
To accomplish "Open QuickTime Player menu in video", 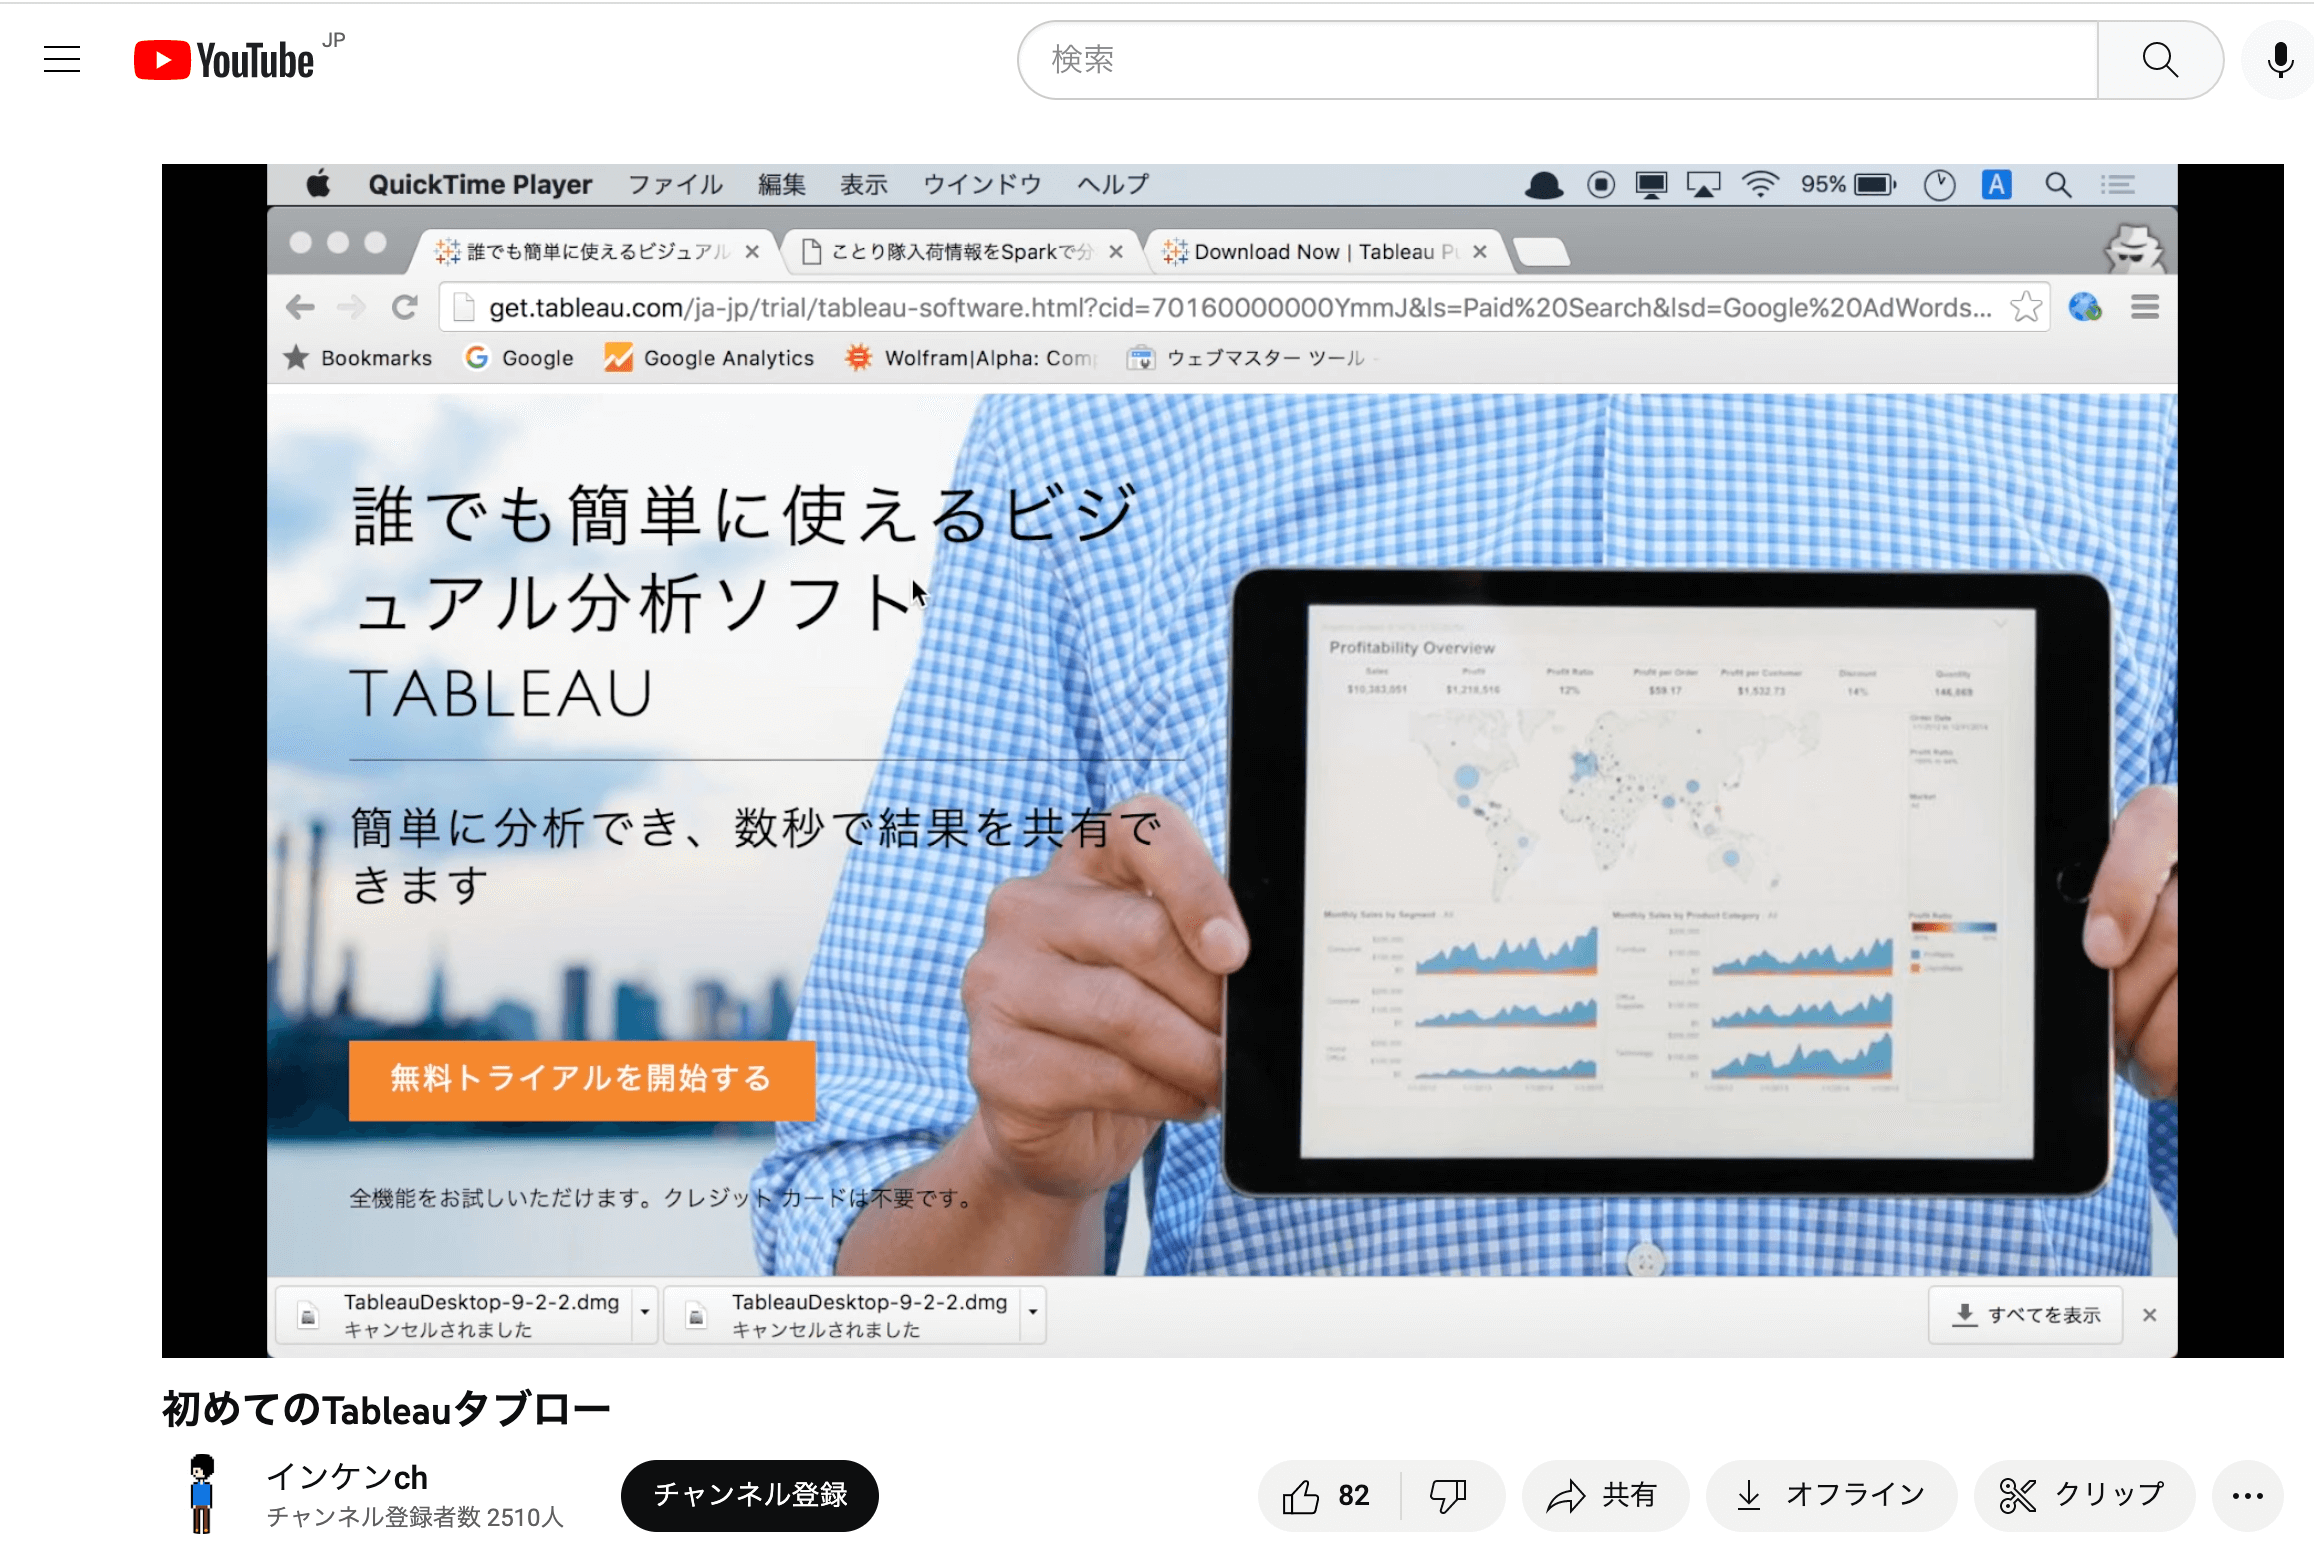I will pos(480,185).
